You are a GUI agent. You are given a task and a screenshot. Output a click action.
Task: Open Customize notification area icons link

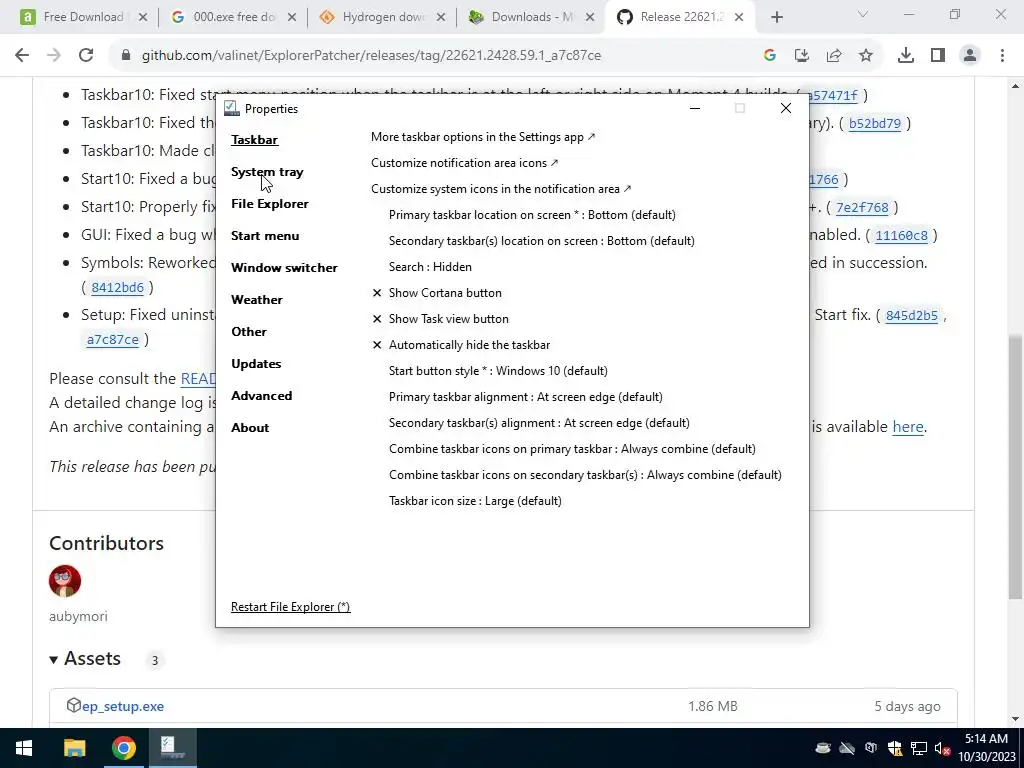(464, 163)
